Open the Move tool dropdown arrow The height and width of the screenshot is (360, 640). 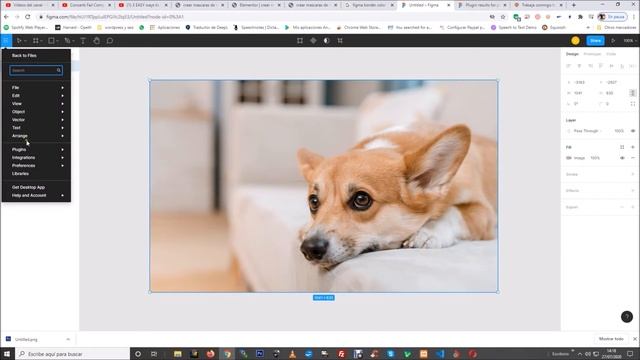(x=25, y=41)
